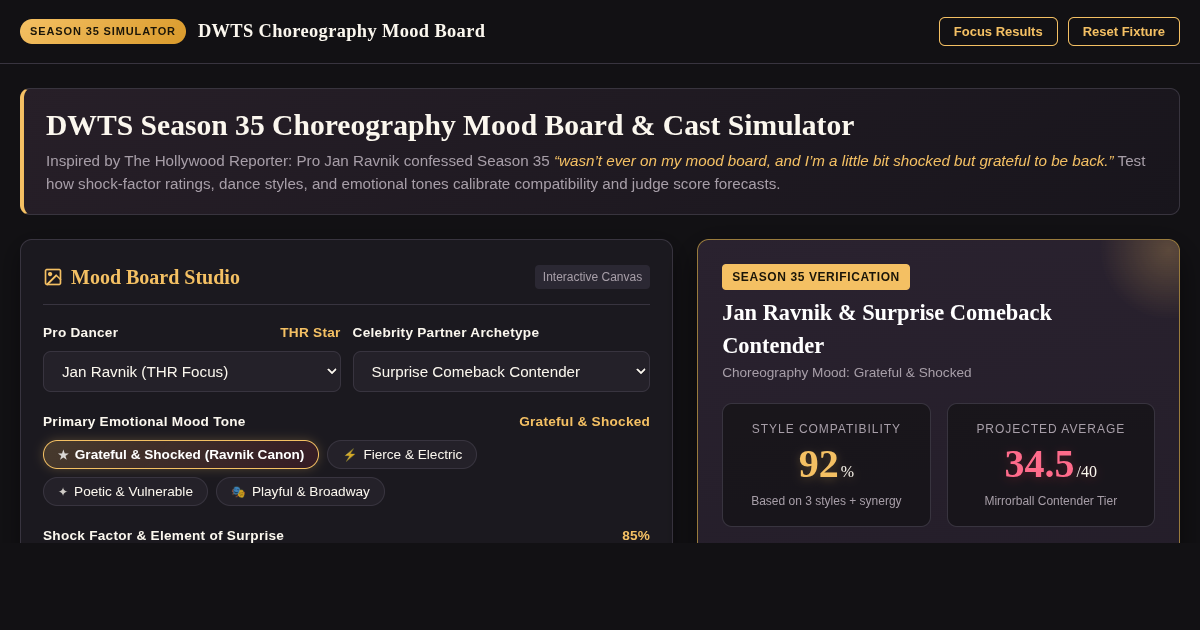Click the italic Jan Ravnik quote text
This screenshot has height=630, width=1200.
[x=834, y=161]
